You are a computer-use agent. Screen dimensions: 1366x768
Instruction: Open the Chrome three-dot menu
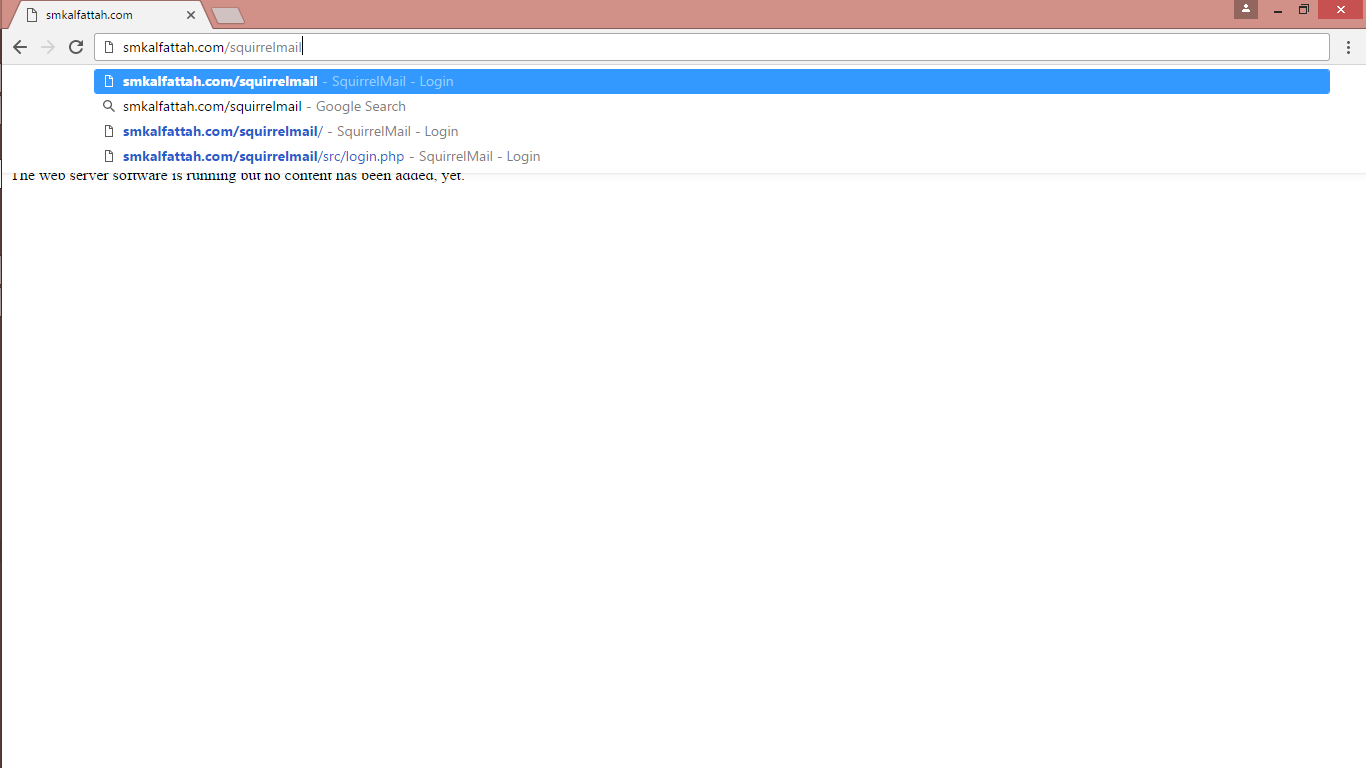[1348, 47]
